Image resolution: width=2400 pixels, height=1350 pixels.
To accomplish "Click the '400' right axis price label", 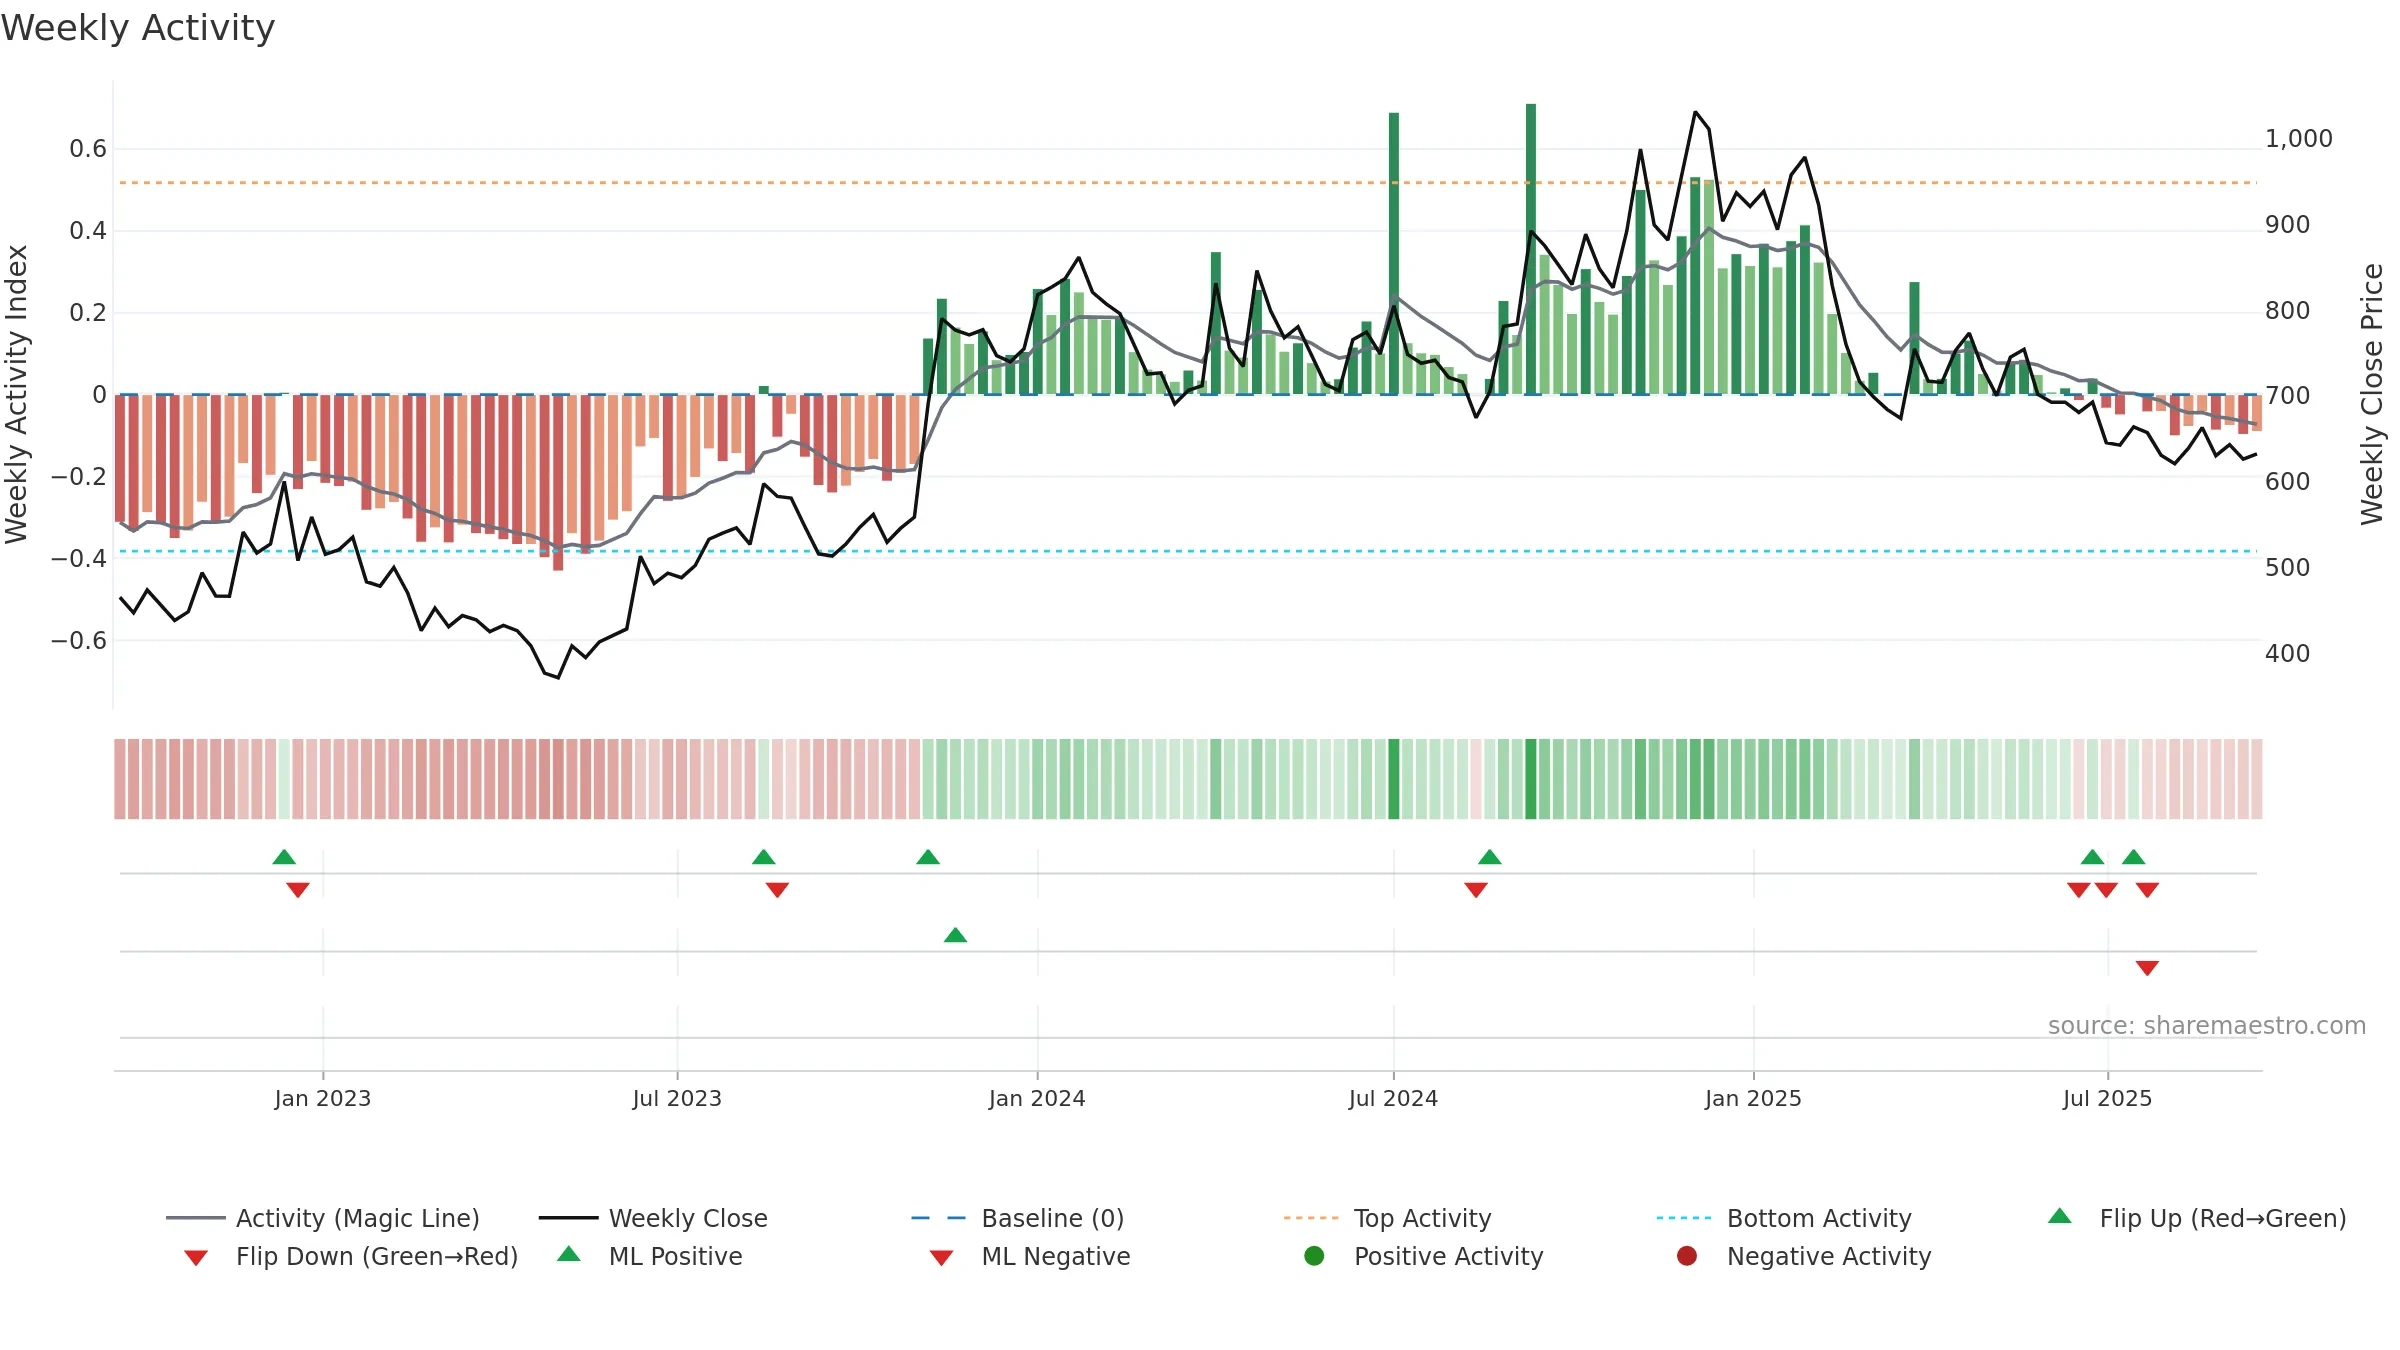I will [2287, 654].
